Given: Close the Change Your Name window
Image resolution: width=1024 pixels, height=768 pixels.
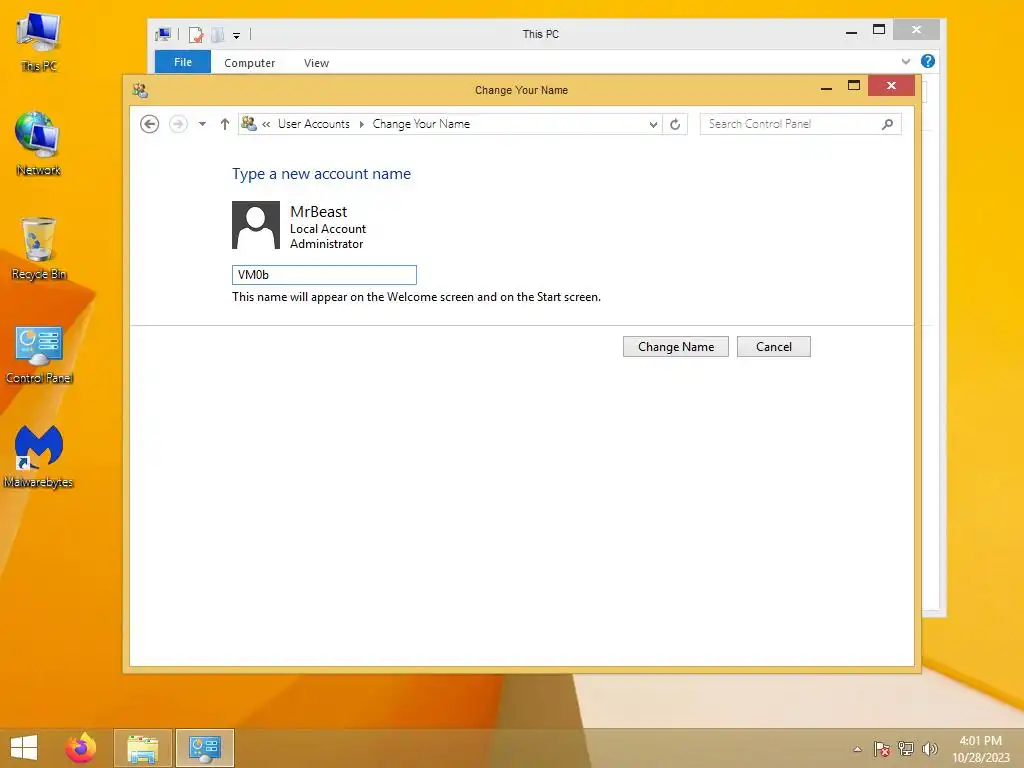Looking at the screenshot, I should coord(891,86).
